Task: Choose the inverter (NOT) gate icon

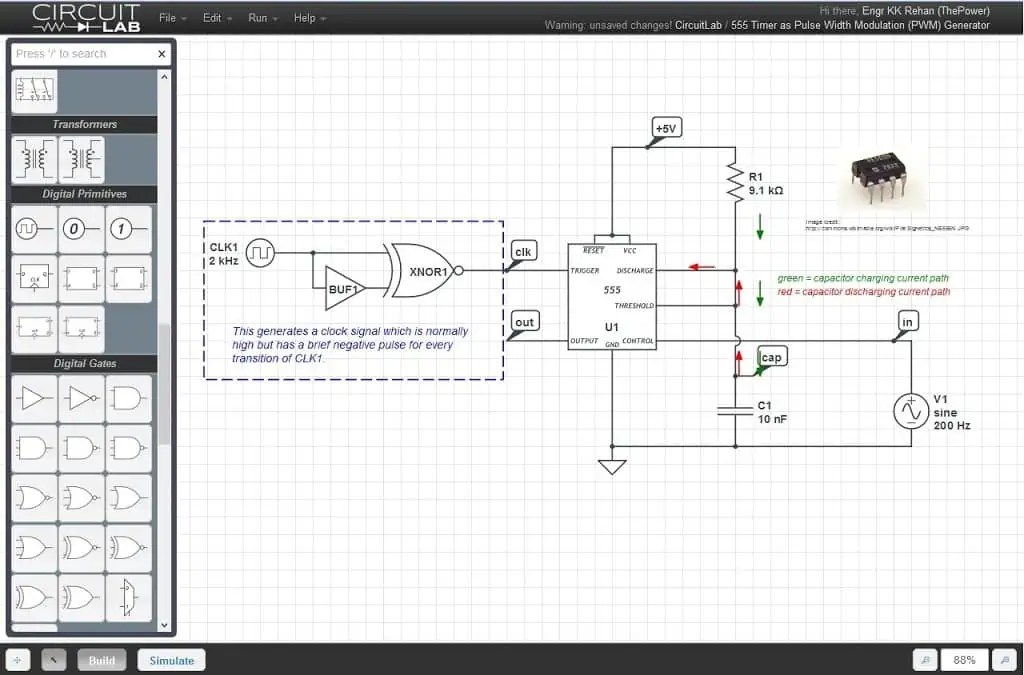Action: 81,398
